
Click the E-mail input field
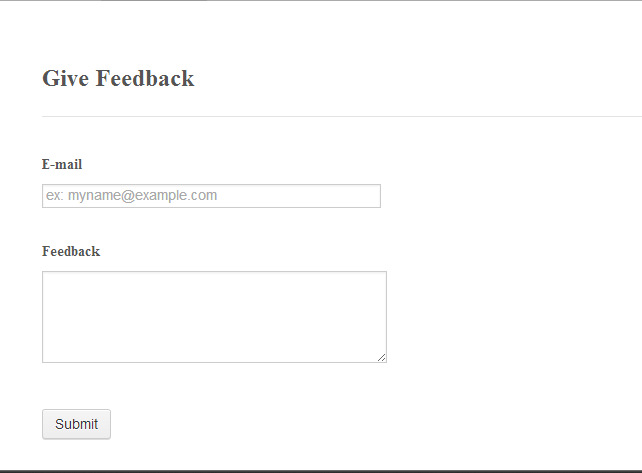[x=211, y=196]
